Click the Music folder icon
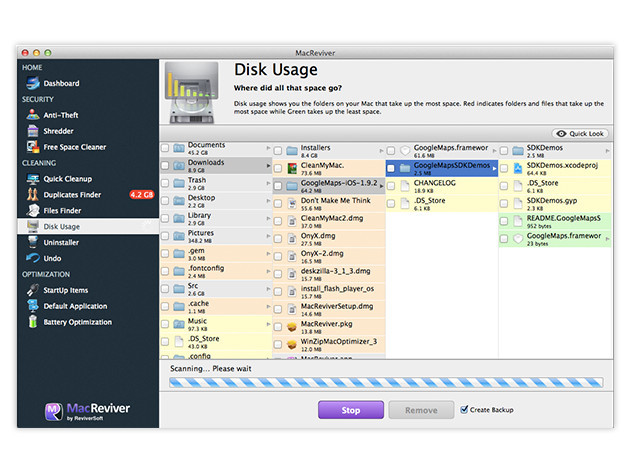 click(179, 324)
